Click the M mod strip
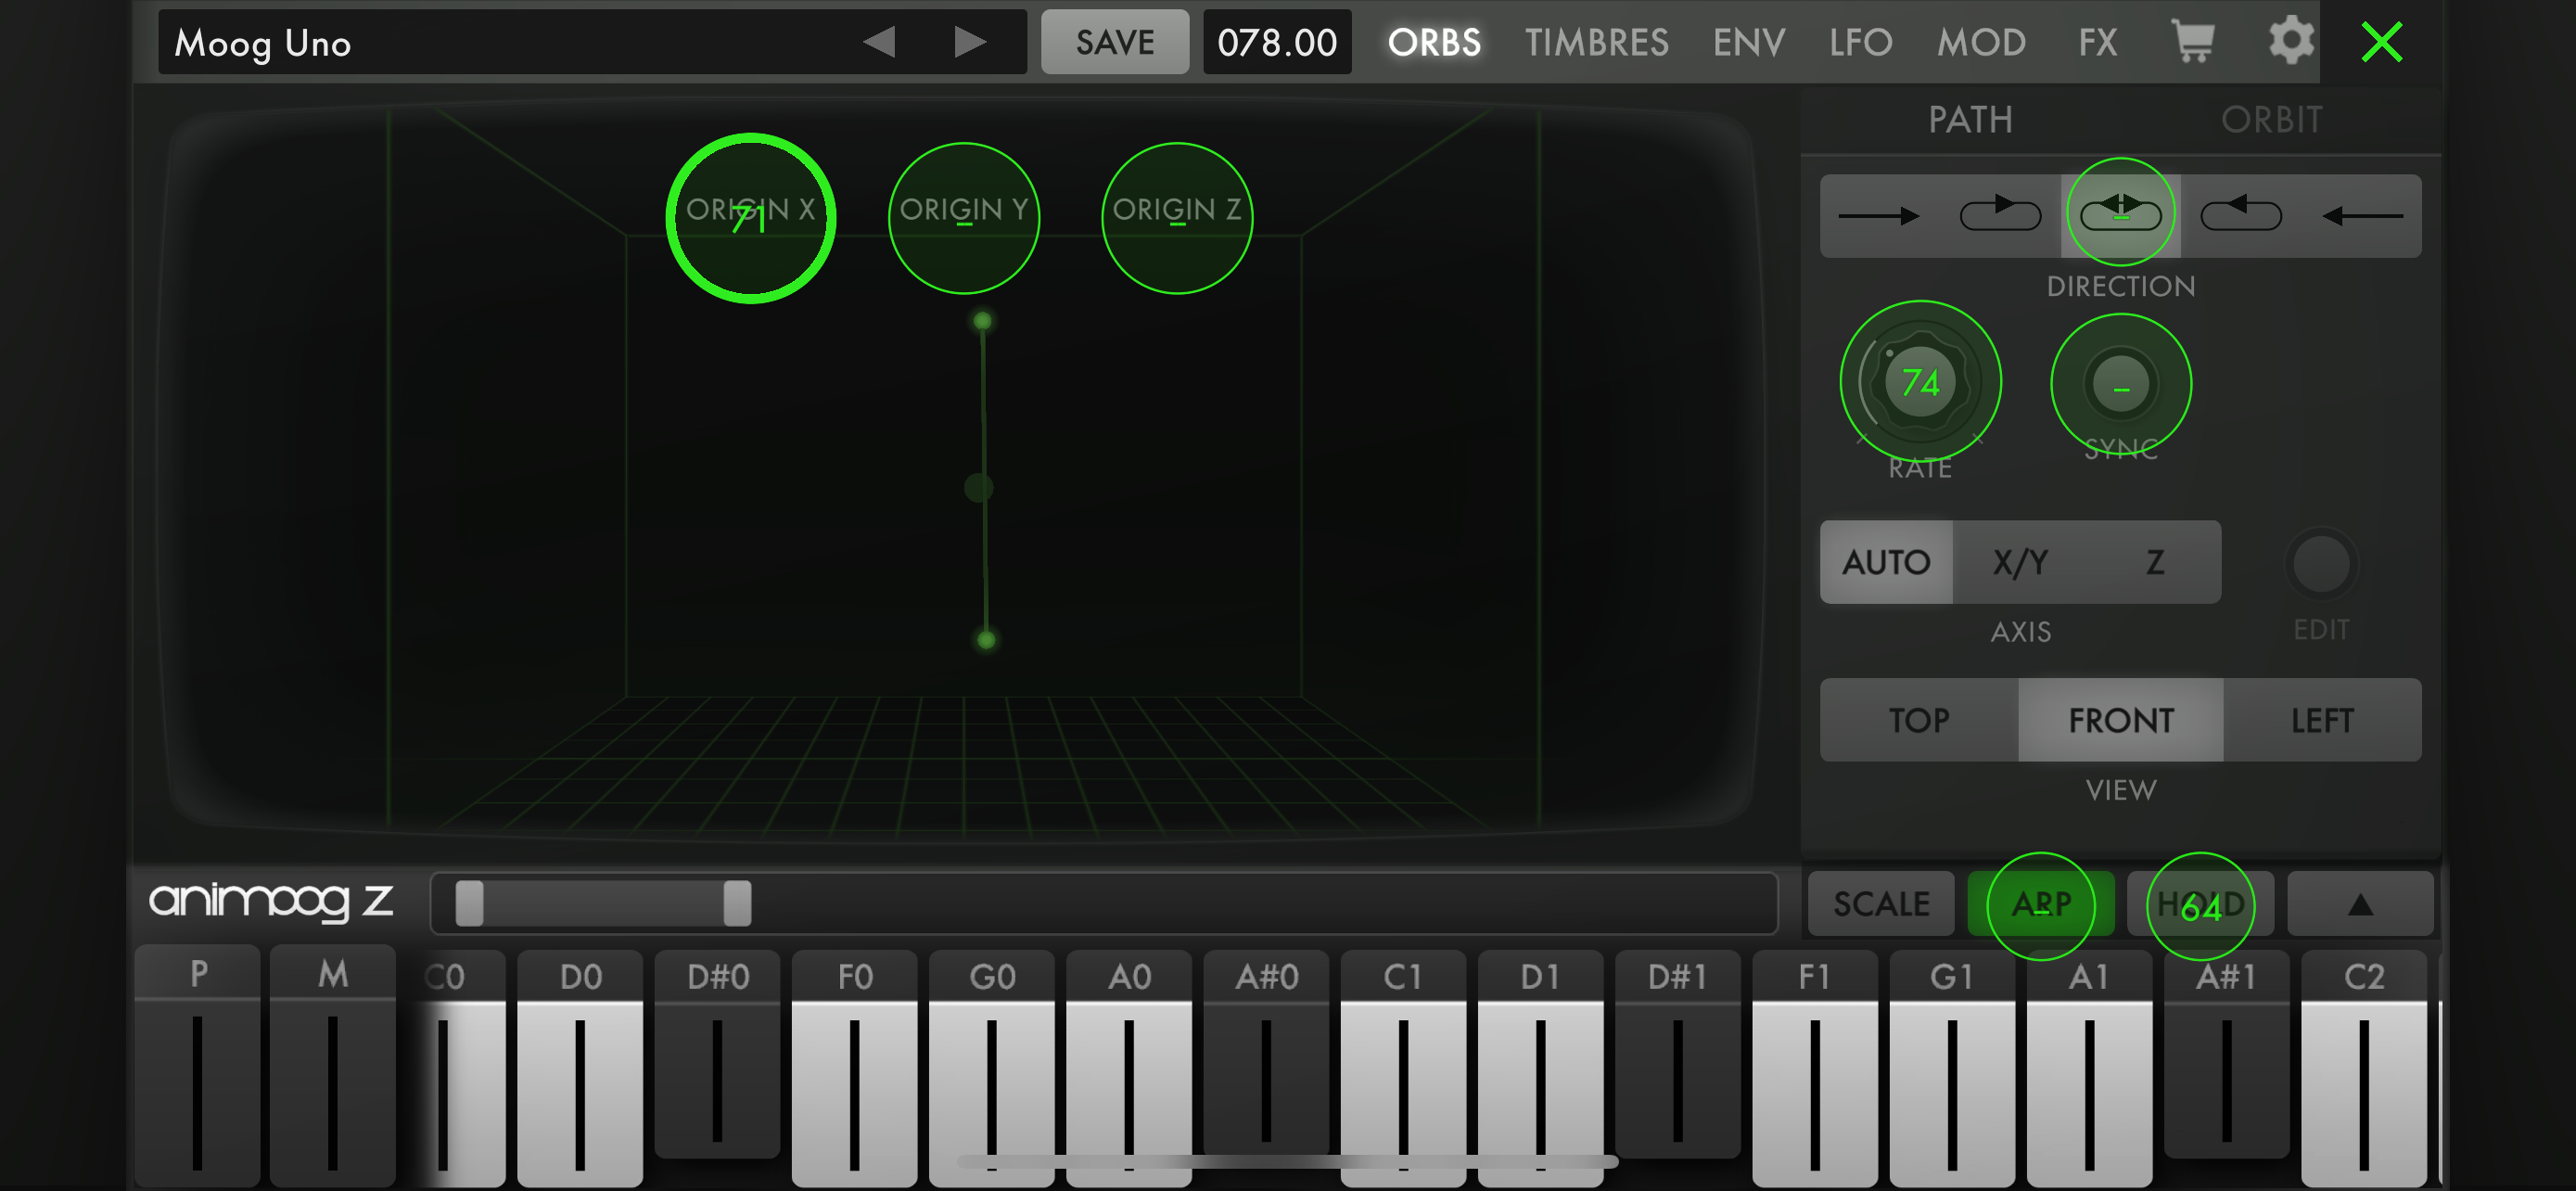The width and height of the screenshot is (2576, 1191). coord(332,1068)
